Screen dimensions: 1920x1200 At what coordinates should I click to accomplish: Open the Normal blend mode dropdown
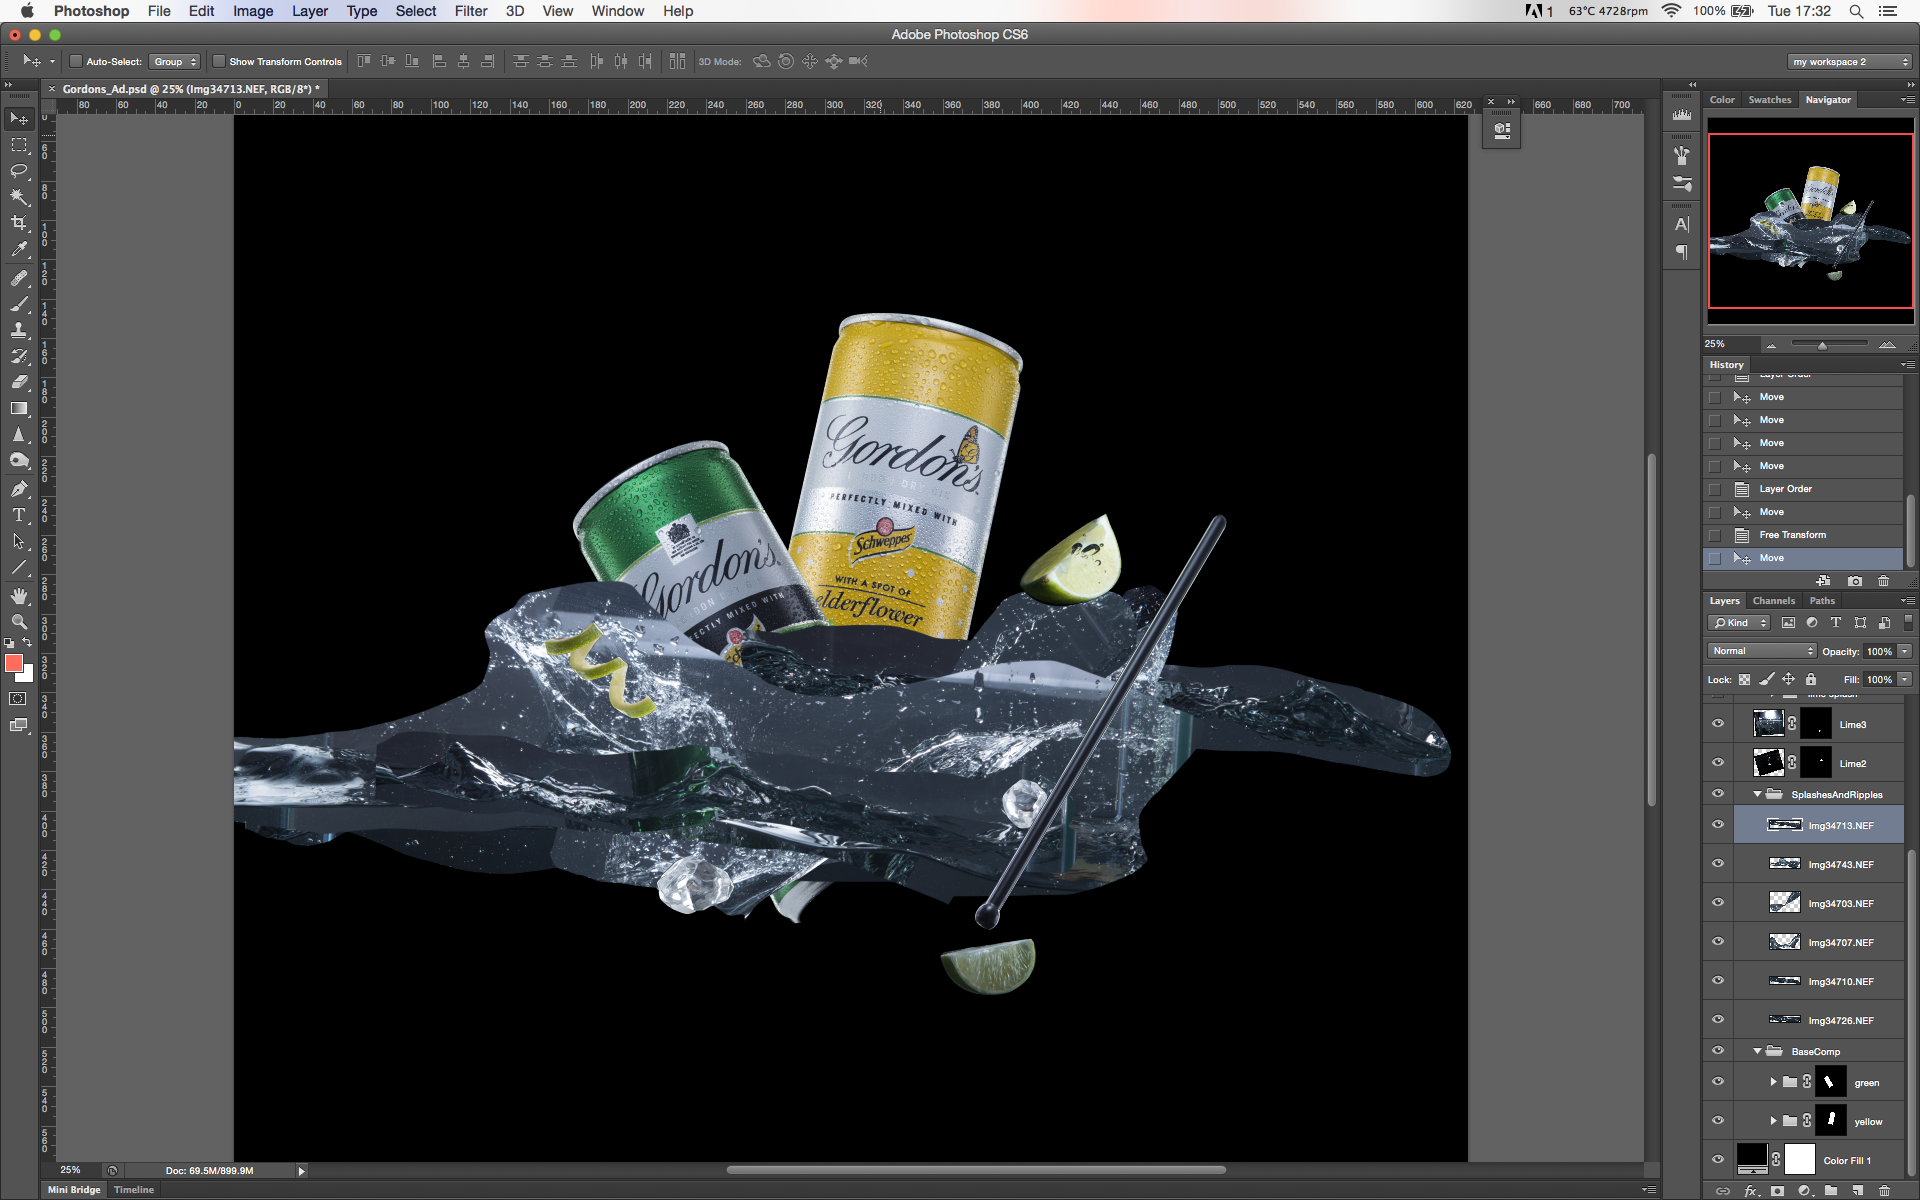pos(1762,651)
